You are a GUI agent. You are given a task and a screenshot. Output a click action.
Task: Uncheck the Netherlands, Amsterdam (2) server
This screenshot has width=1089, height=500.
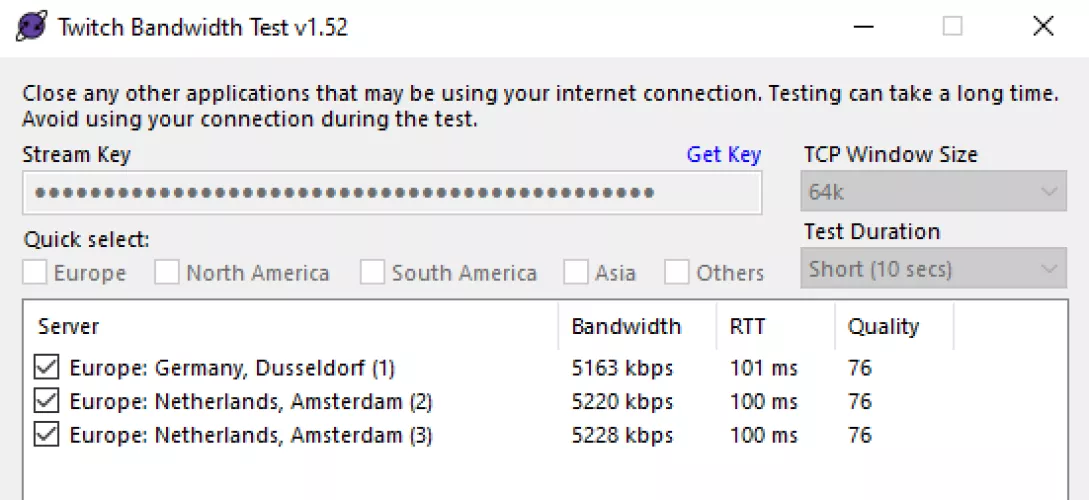[46, 402]
